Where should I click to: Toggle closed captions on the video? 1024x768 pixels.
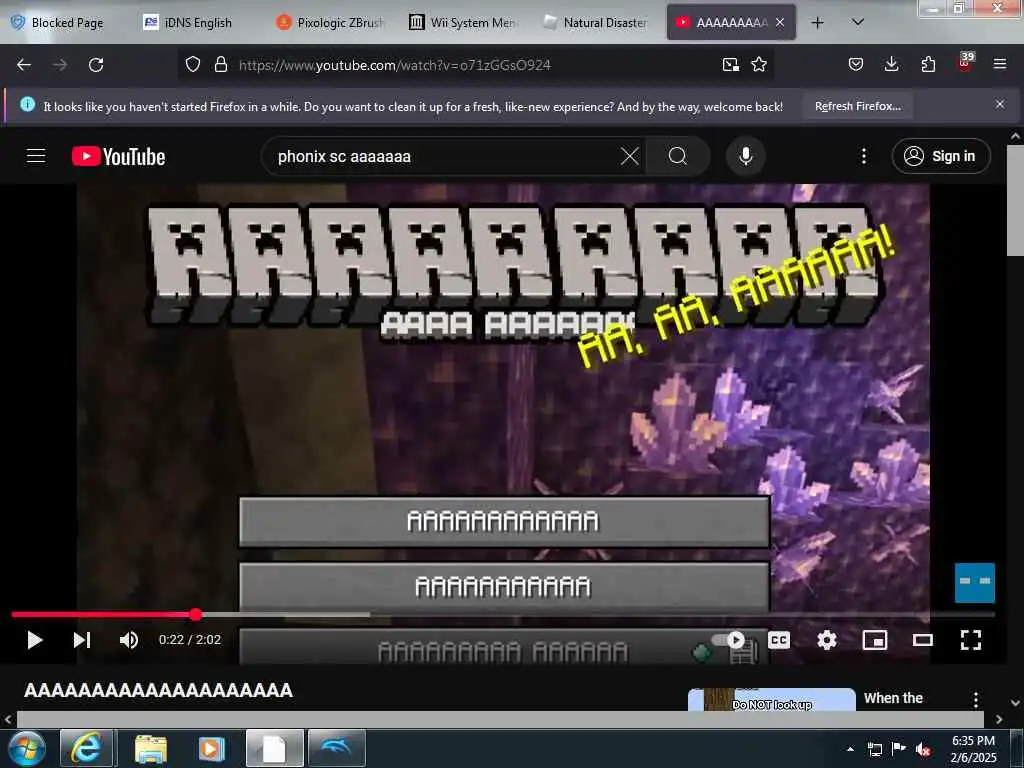pyautogui.click(x=778, y=640)
